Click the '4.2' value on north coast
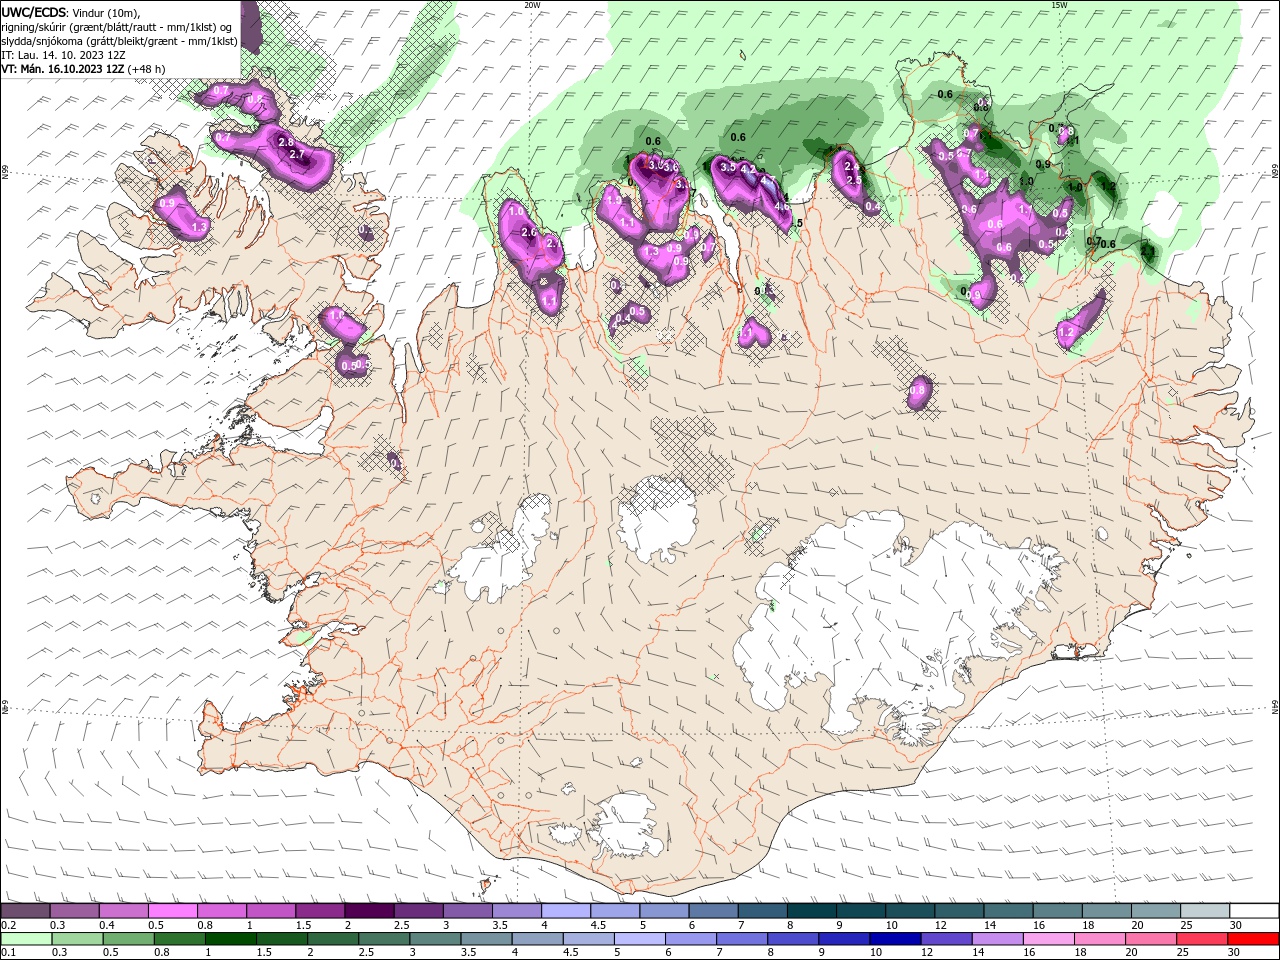 (747, 170)
